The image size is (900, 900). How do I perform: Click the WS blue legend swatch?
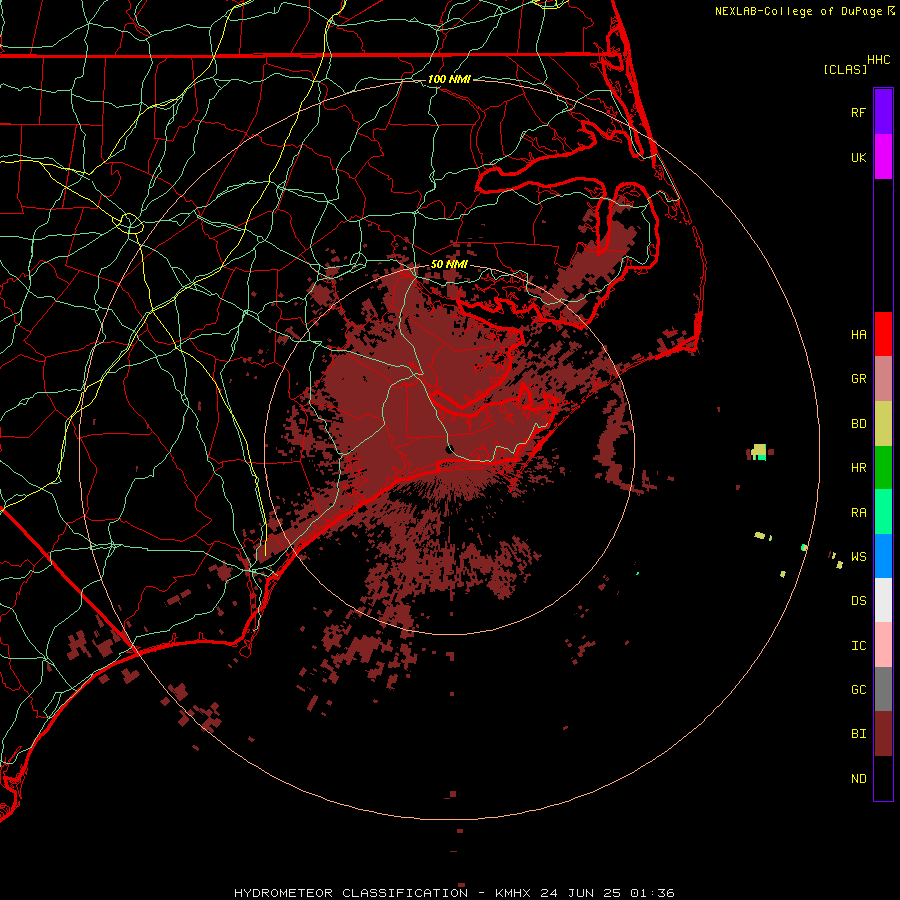pyautogui.click(x=883, y=556)
